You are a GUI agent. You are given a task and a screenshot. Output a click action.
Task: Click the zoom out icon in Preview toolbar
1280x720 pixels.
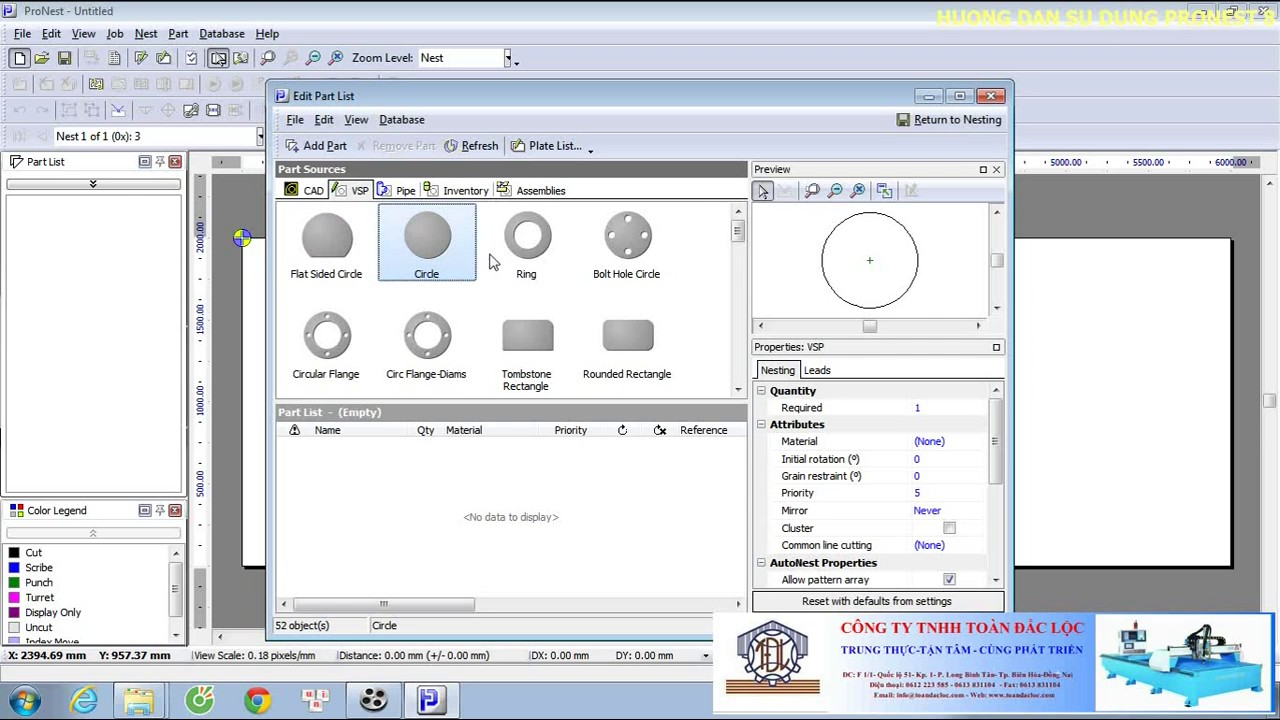(835, 191)
